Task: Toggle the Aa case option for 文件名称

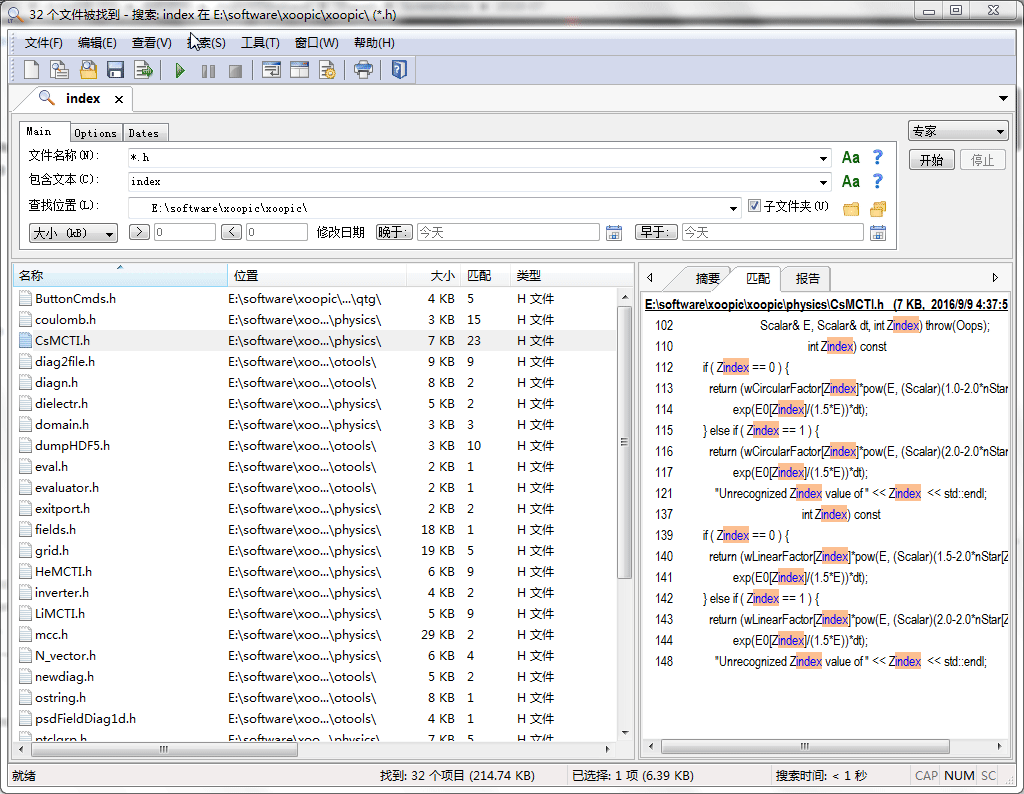Action: 850,157
